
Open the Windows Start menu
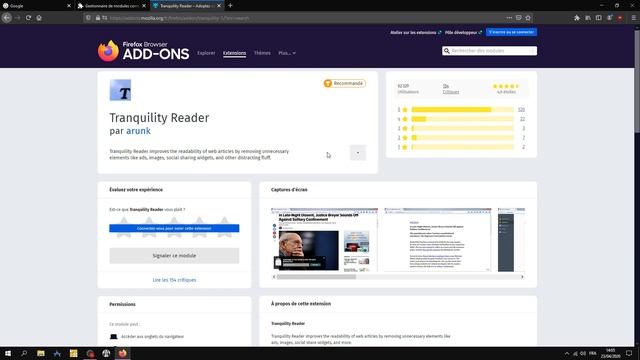pyautogui.click(x=8, y=353)
